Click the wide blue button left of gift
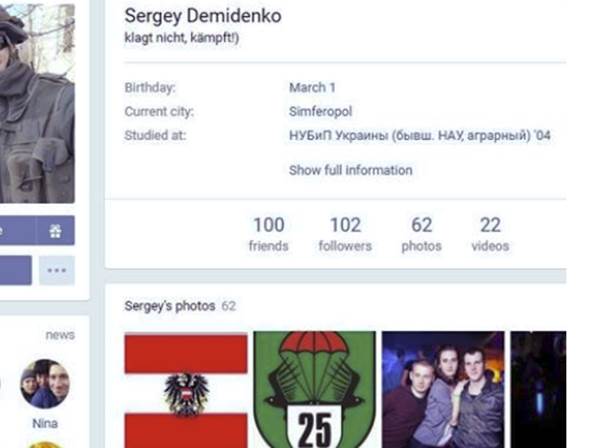605x448 pixels. pos(16,230)
